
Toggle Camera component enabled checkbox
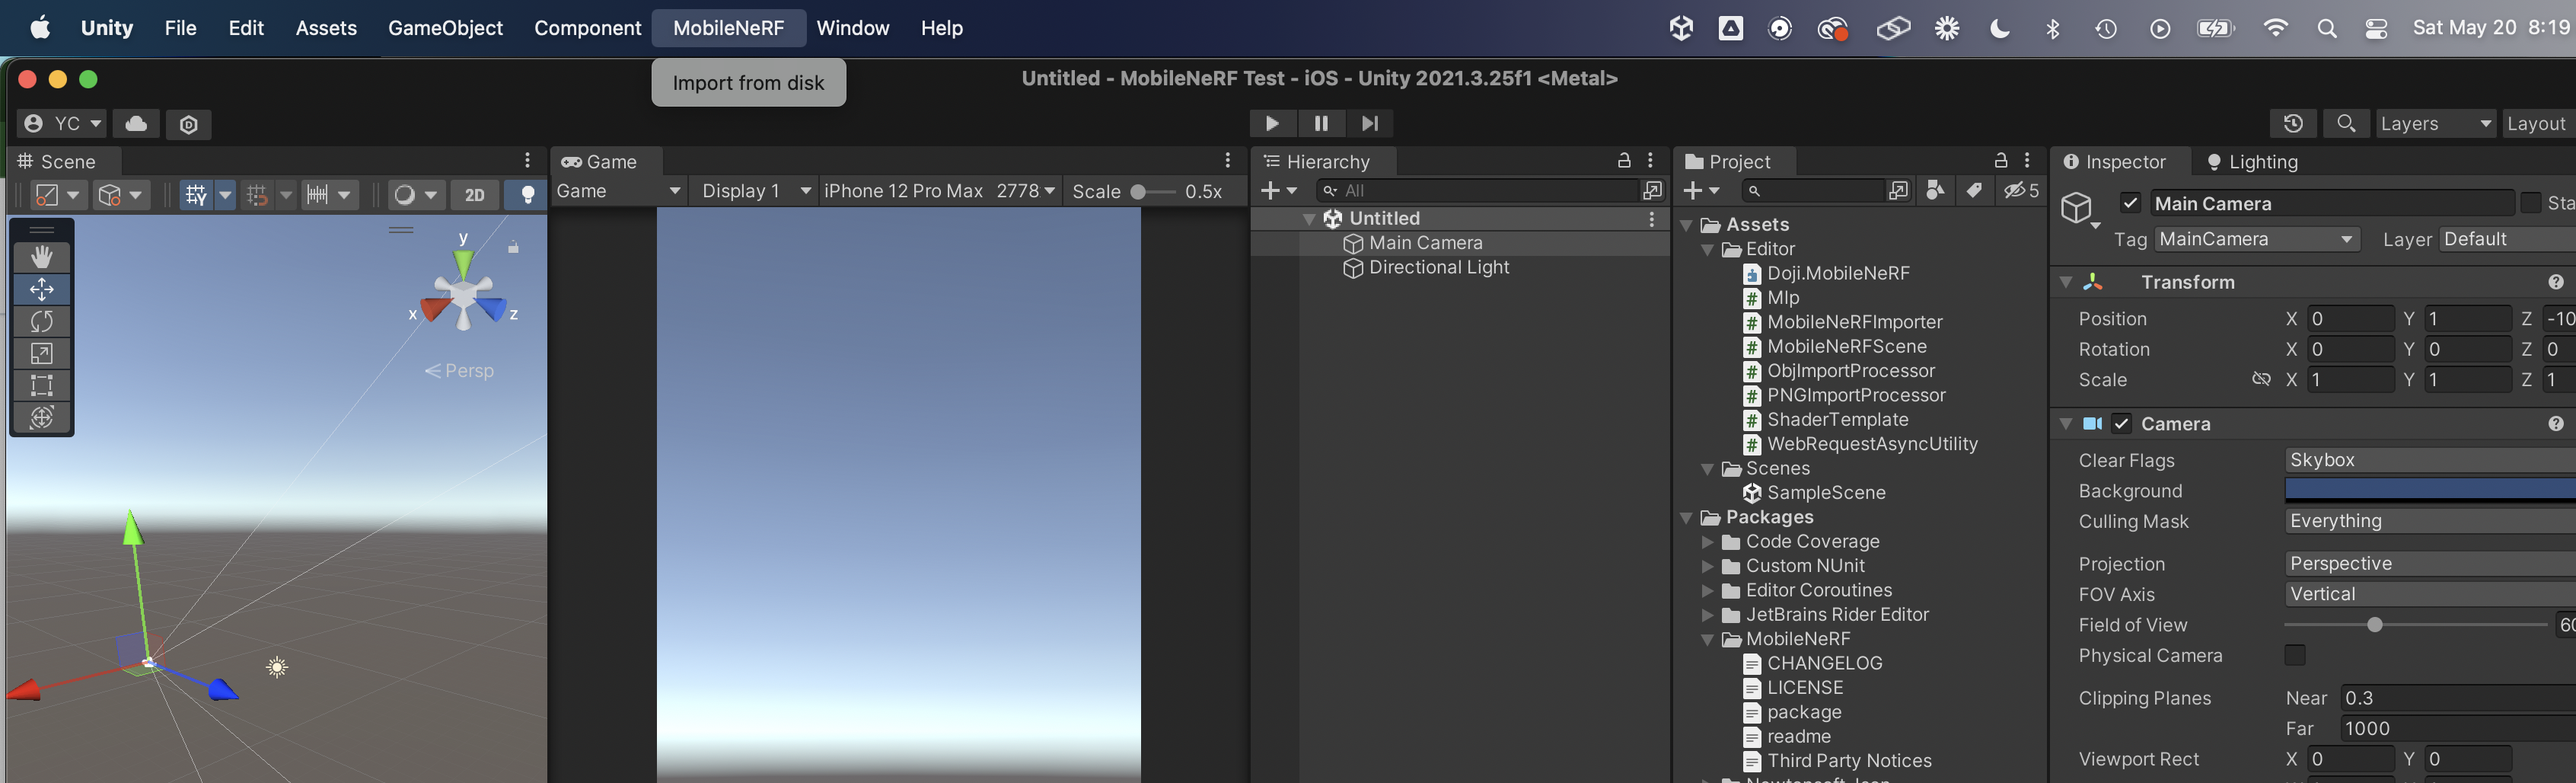pos(2121,424)
